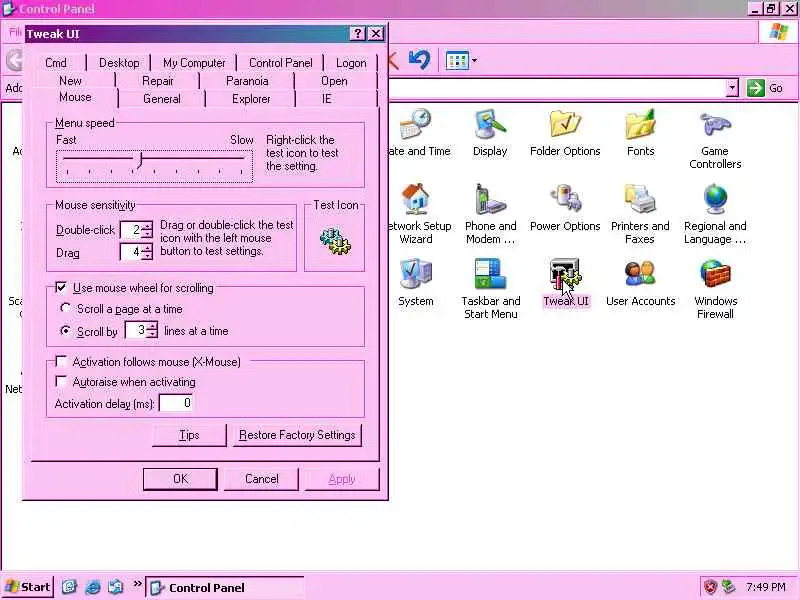
Task: Open the Fonts folder icon
Action: click(640, 124)
